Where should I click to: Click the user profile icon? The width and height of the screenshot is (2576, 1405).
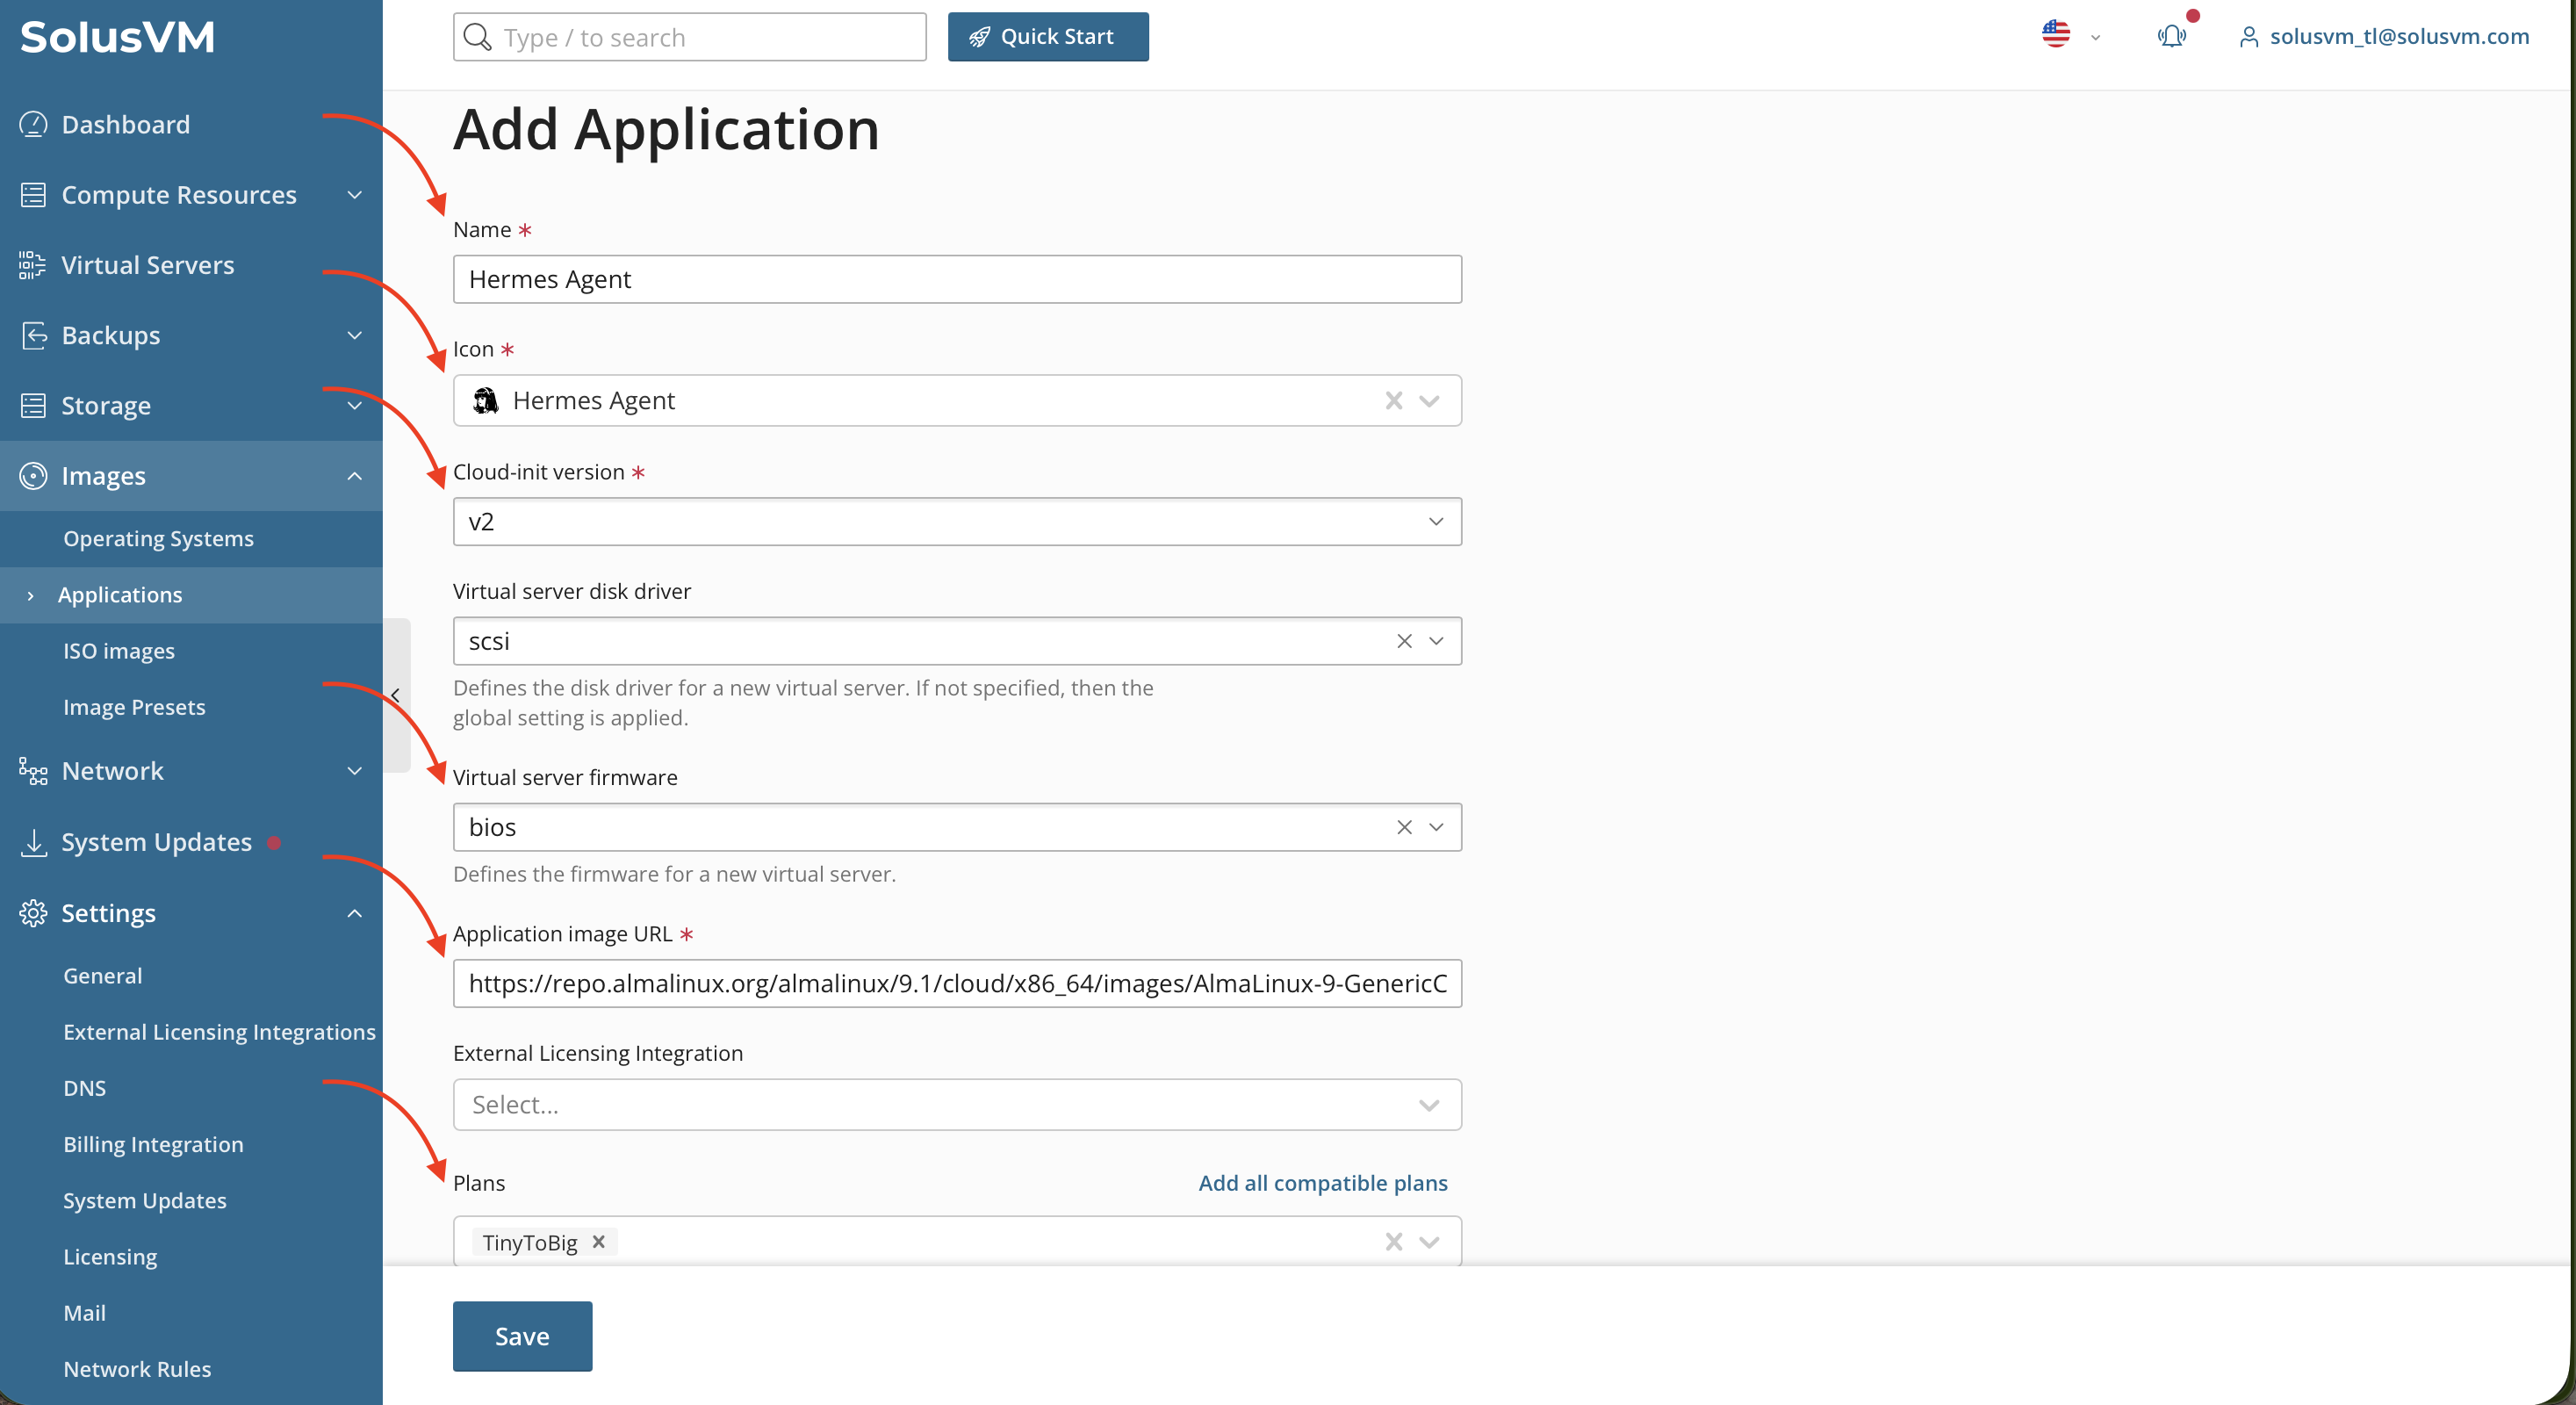(x=2249, y=37)
